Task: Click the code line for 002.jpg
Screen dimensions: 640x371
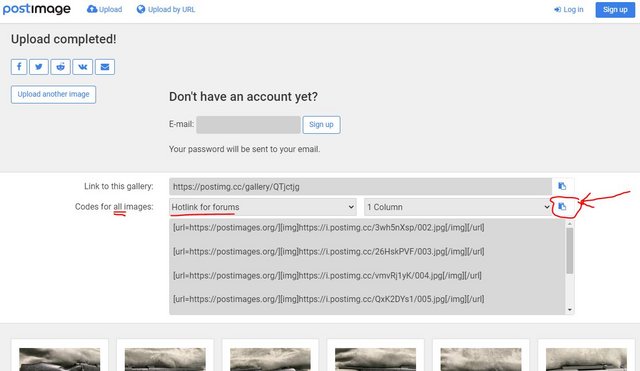Action: point(329,227)
